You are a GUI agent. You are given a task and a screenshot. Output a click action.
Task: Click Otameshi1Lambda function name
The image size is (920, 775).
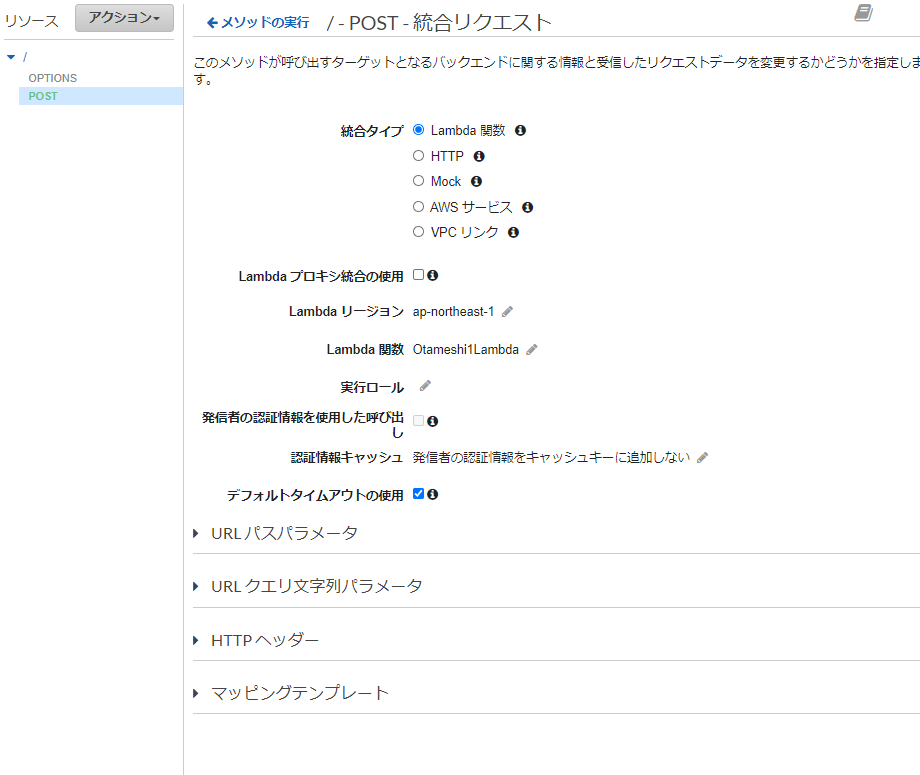click(466, 350)
